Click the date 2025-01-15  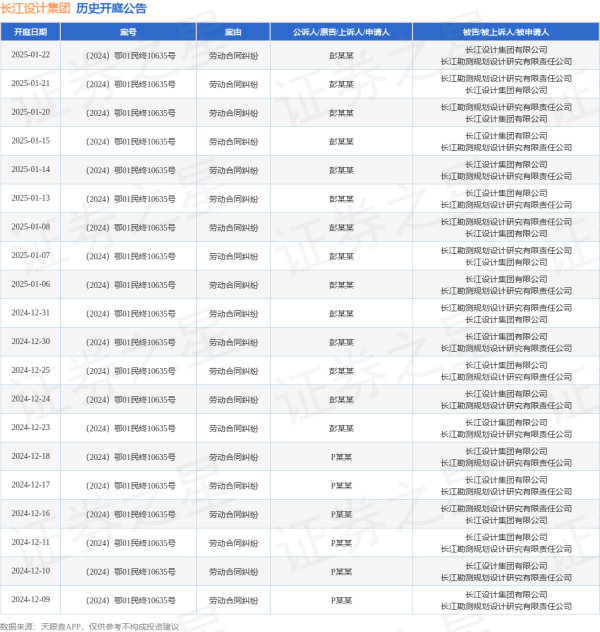(x=31, y=141)
